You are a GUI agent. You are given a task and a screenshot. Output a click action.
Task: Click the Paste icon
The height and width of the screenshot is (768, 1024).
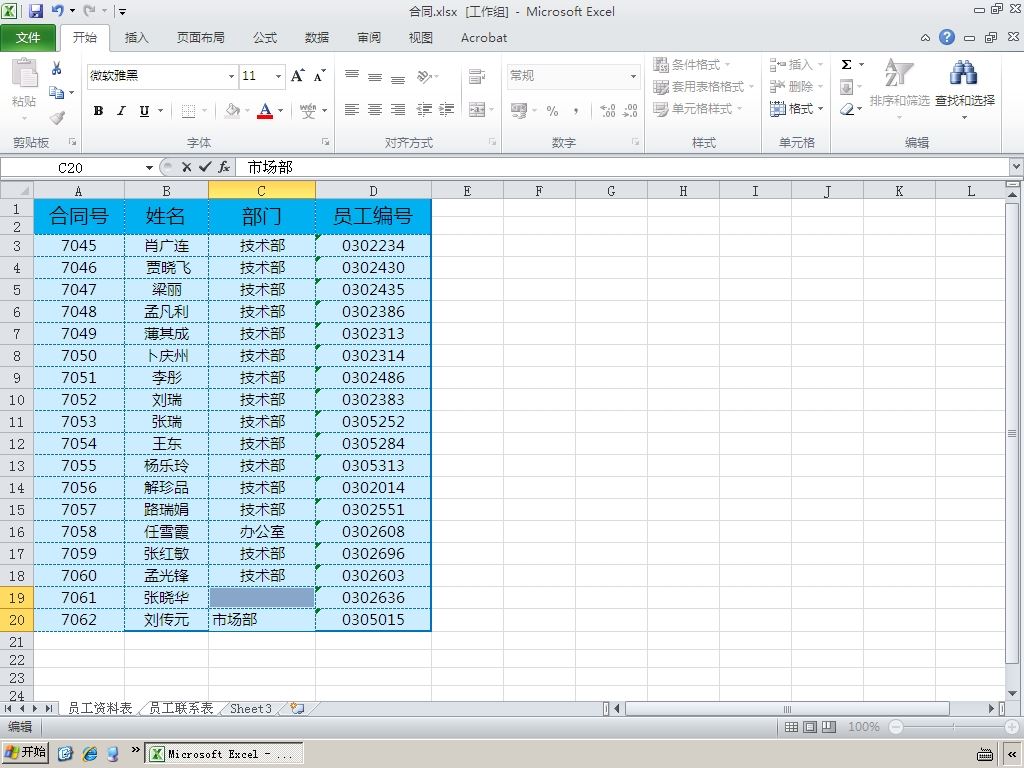(x=24, y=72)
